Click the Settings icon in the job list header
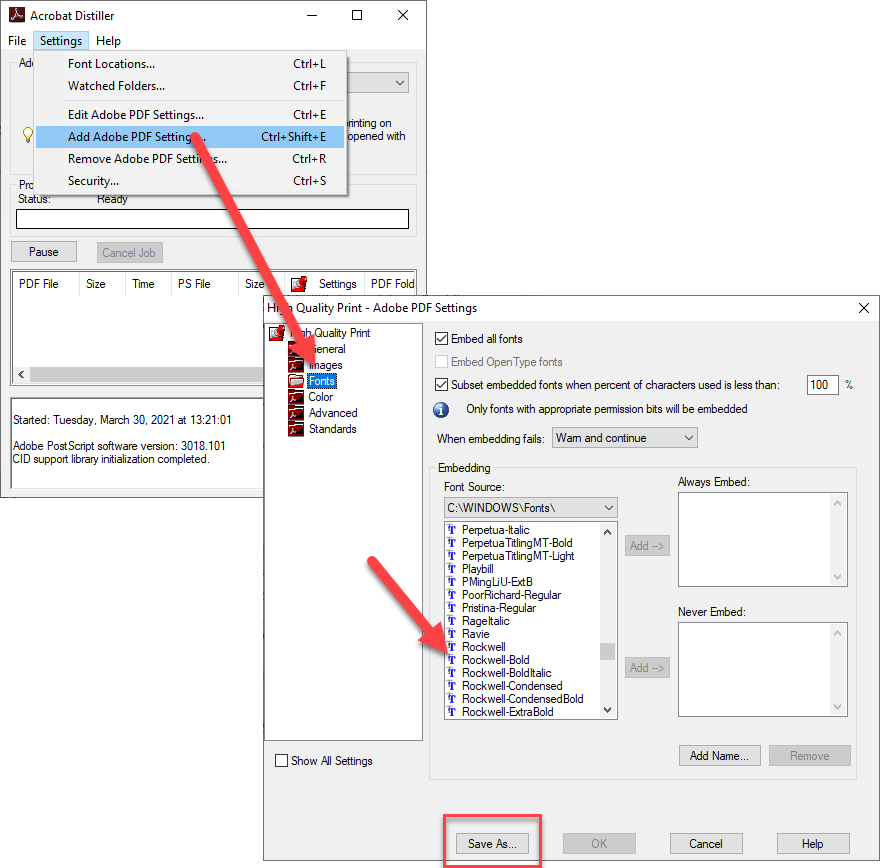880x868 pixels. 297,283
